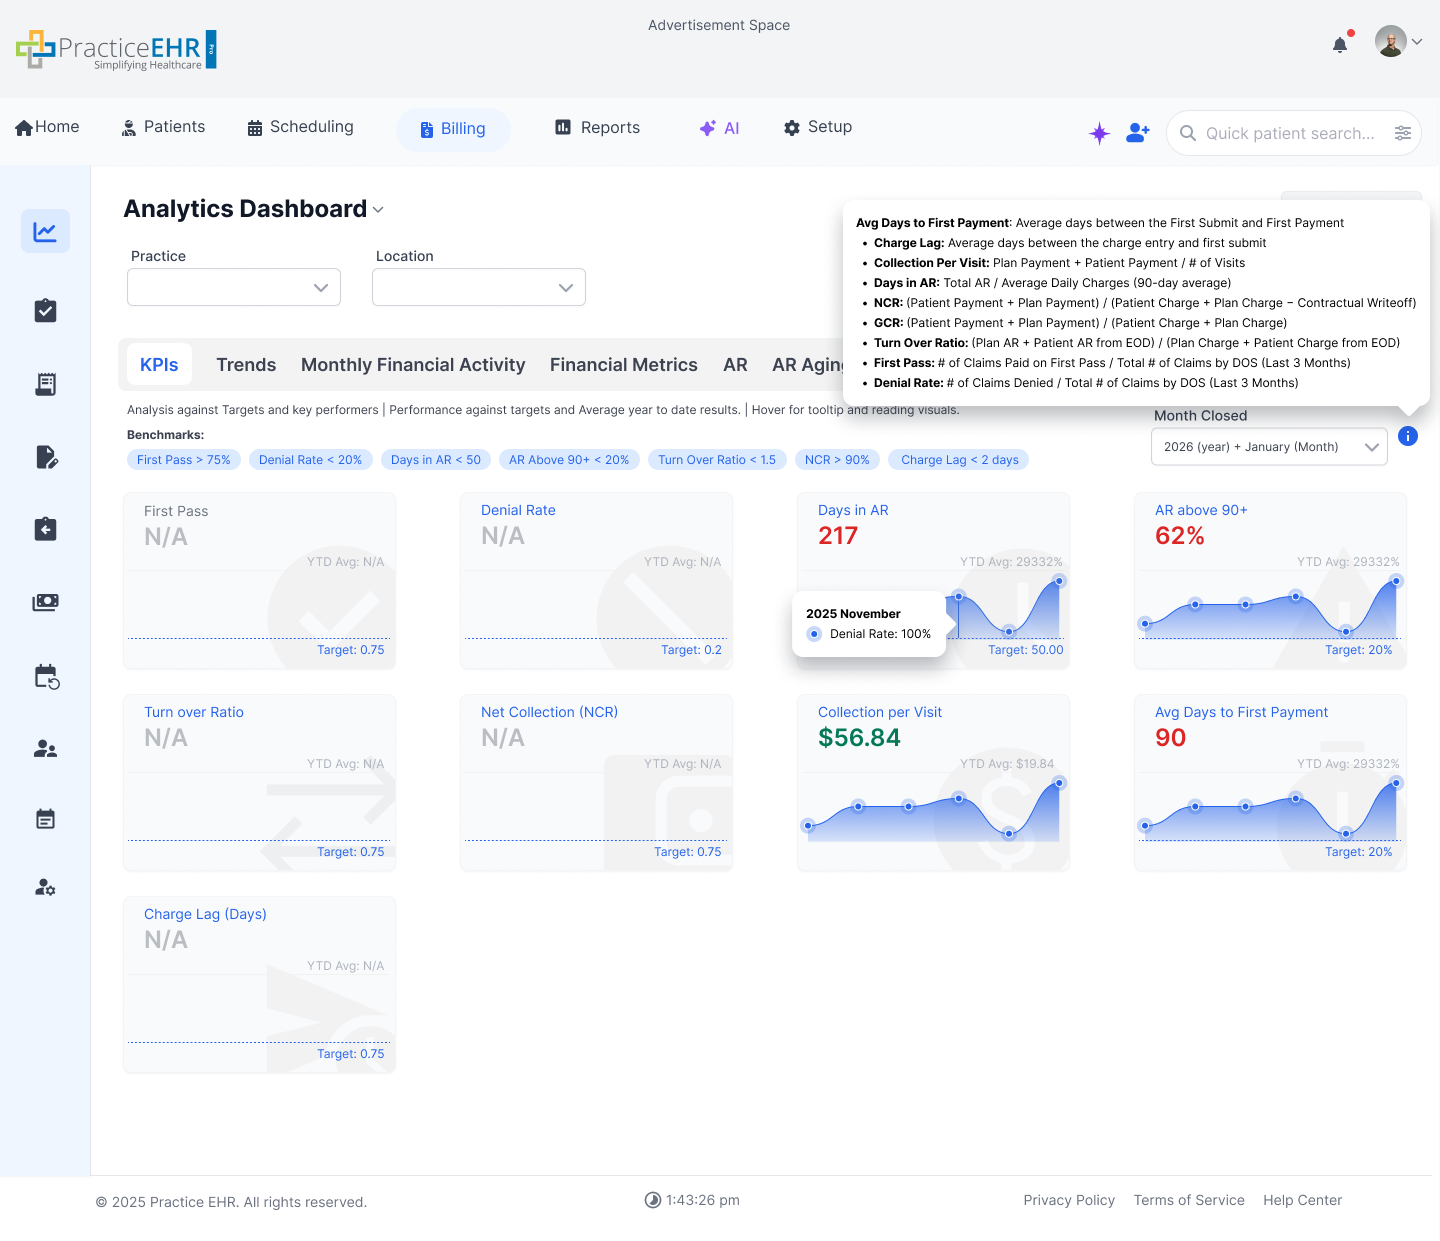The width and height of the screenshot is (1440, 1241).
Task: Open the Month Closed dropdown
Action: pyautogui.click(x=1268, y=447)
